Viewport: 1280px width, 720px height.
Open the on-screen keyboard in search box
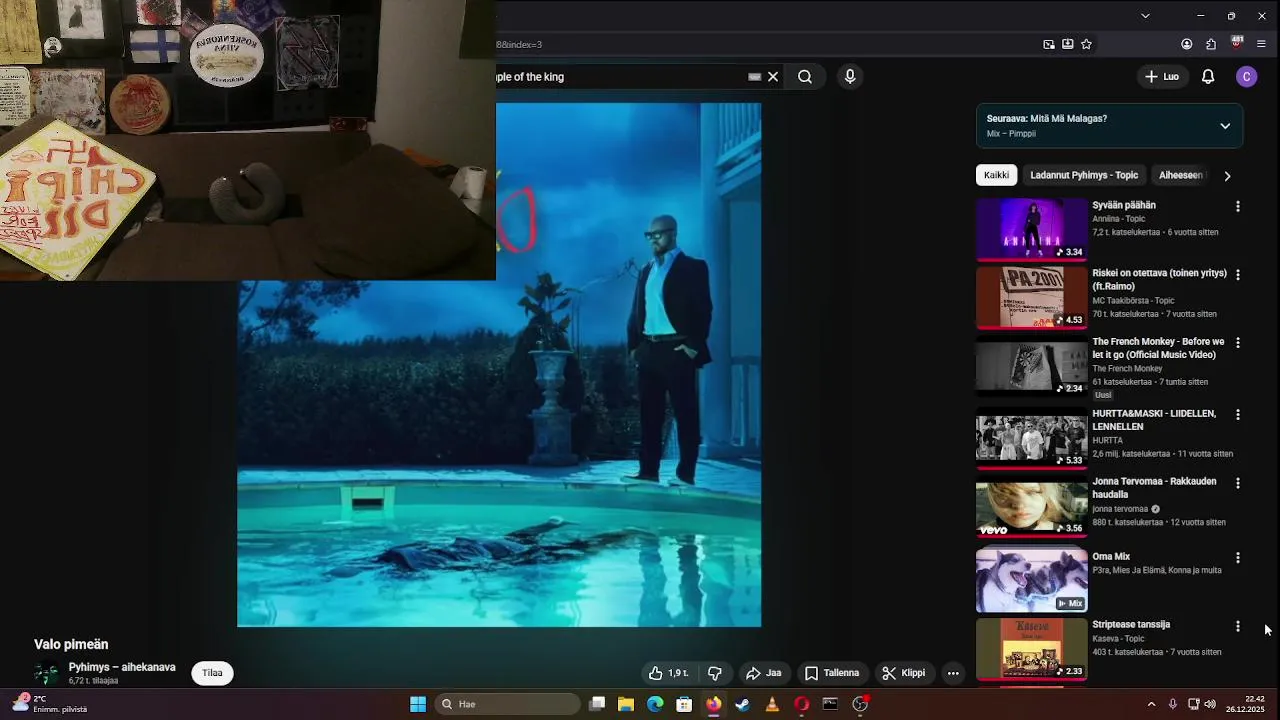(x=755, y=77)
